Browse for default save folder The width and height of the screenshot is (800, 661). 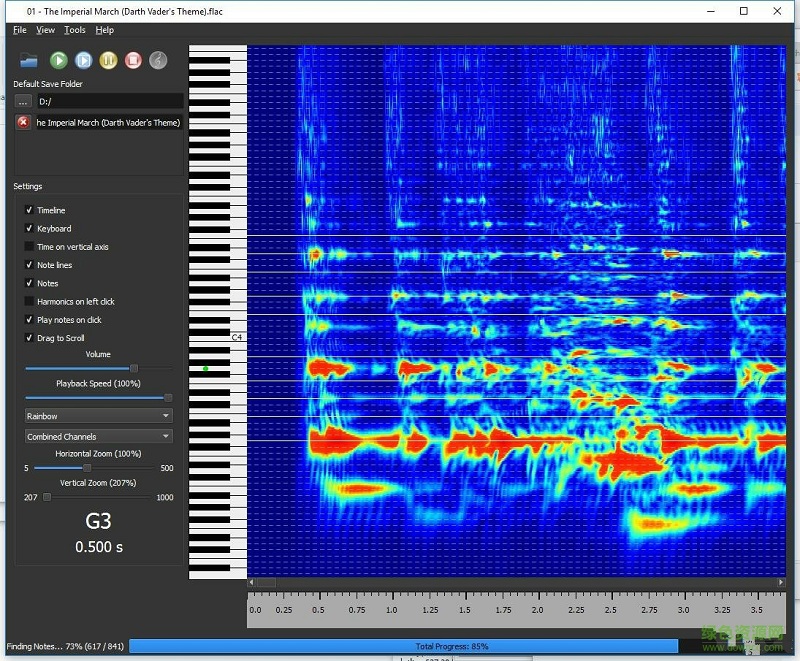[24, 101]
